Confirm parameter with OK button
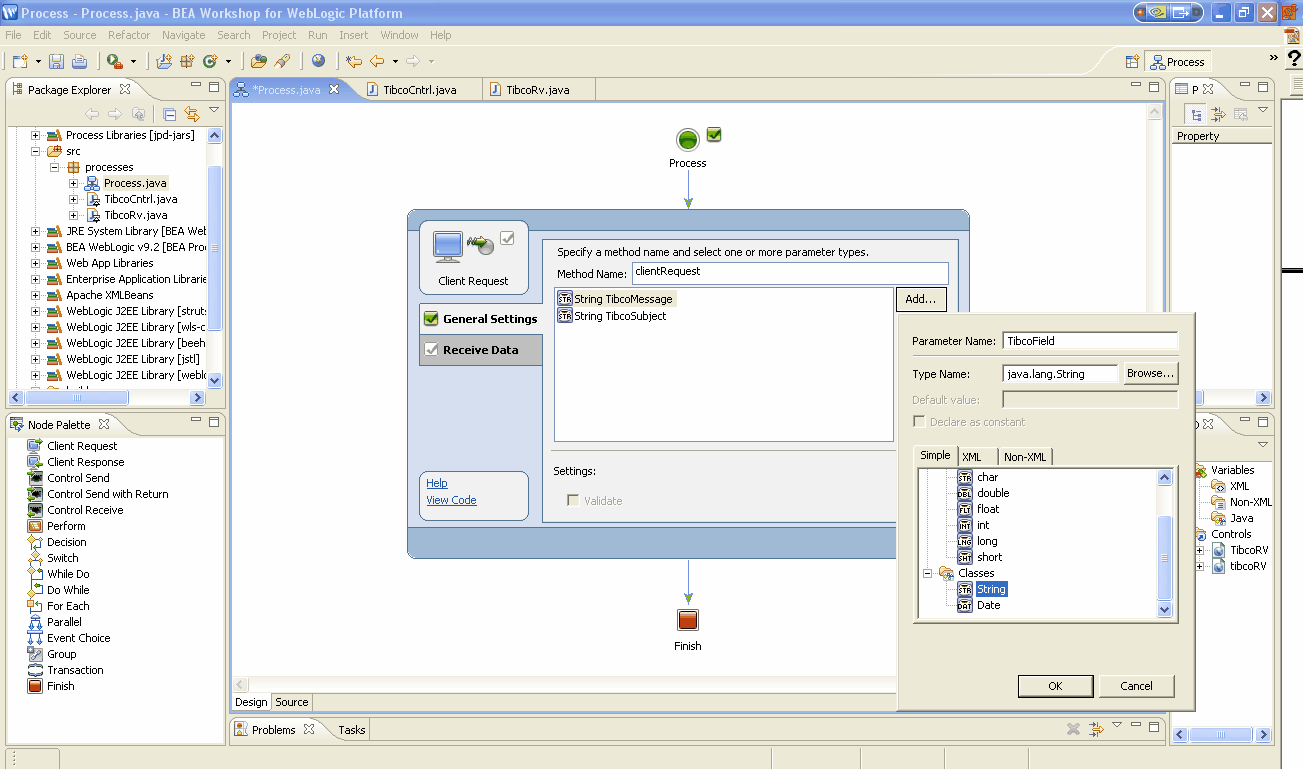This screenshot has width=1303, height=769. pyautogui.click(x=1055, y=686)
